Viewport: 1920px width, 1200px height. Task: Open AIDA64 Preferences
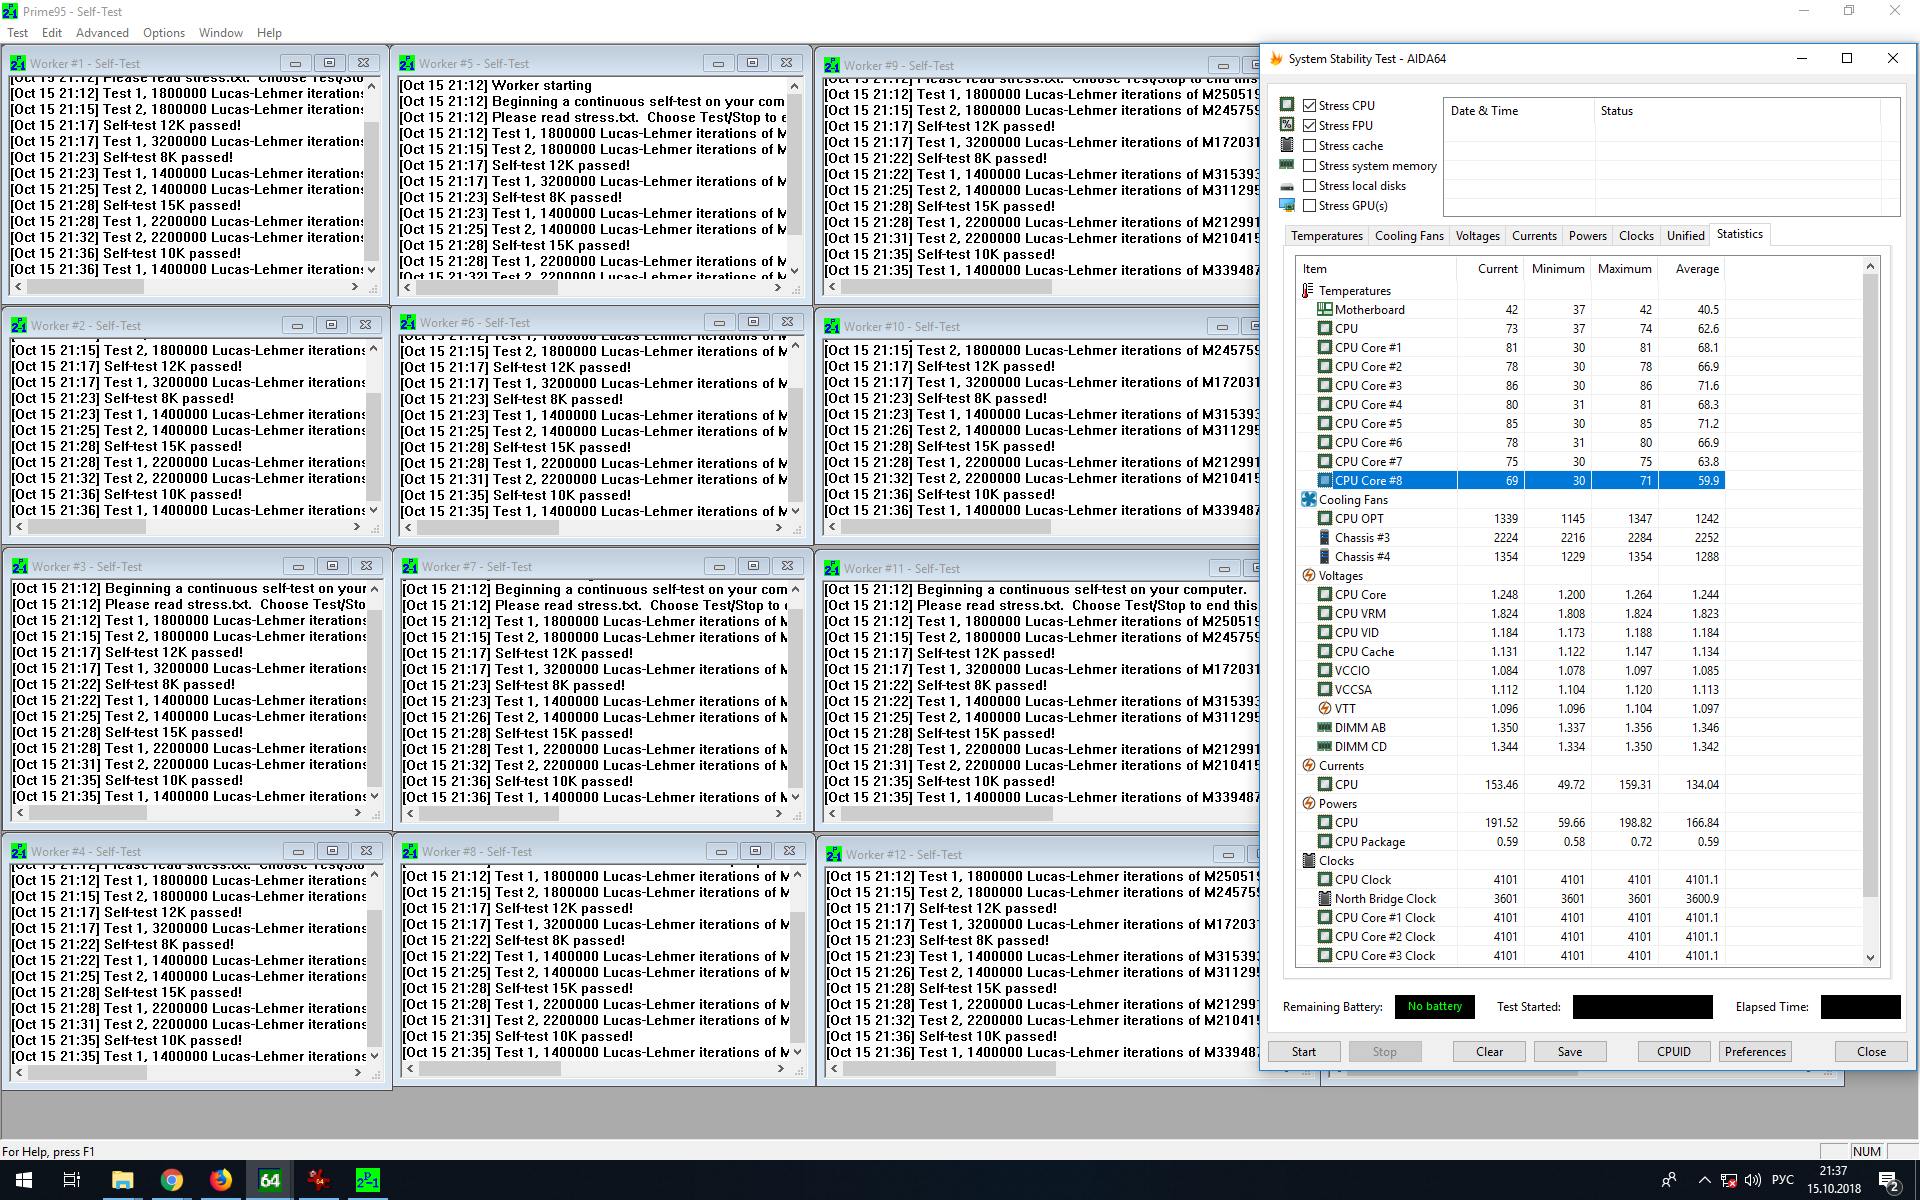[x=1754, y=1051]
